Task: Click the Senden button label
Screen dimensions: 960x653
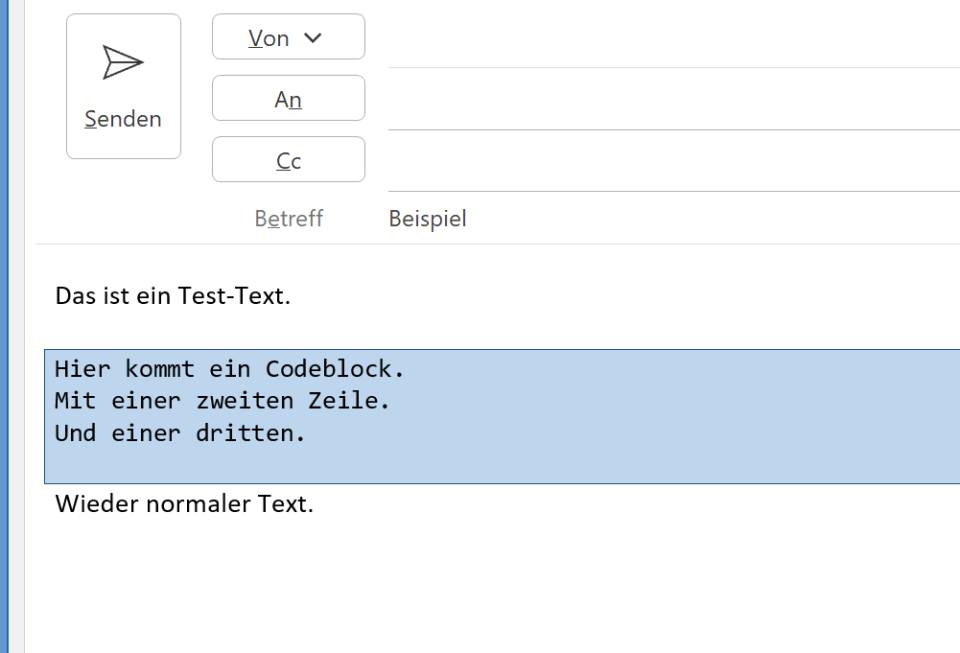Action: 122,118
